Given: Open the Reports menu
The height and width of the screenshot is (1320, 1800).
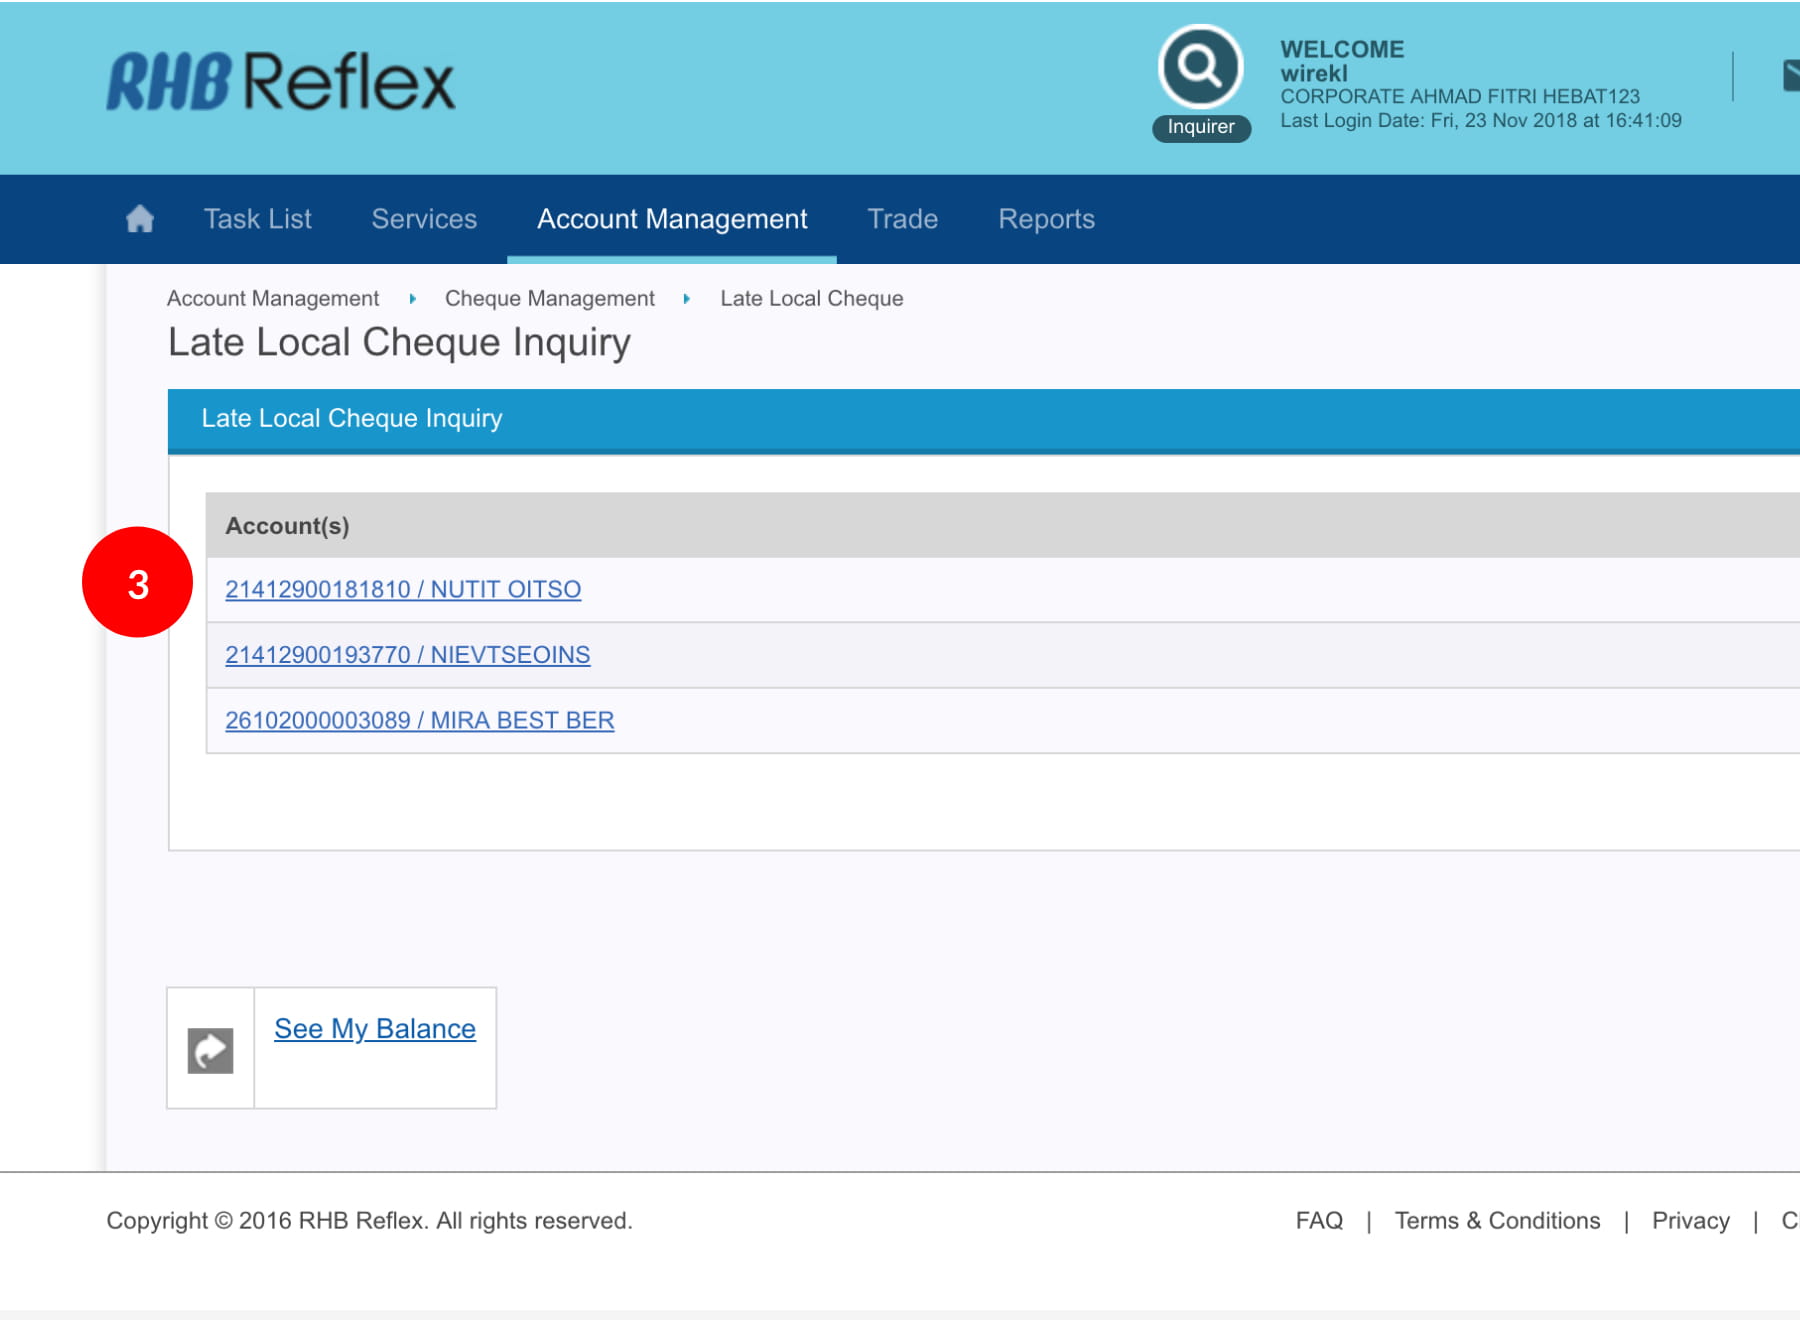Looking at the screenshot, I should point(1046,219).
